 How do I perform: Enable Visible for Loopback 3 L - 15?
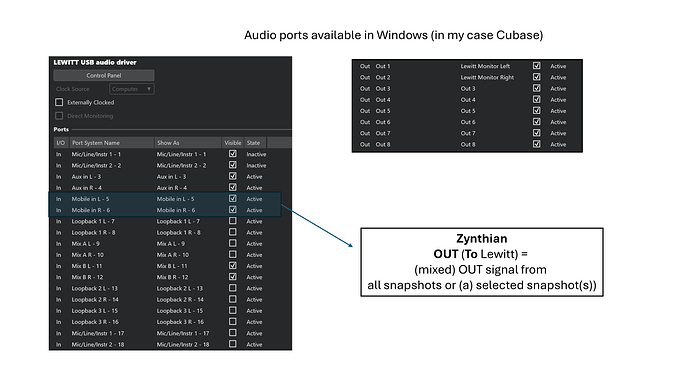click(x=232, y=310)
